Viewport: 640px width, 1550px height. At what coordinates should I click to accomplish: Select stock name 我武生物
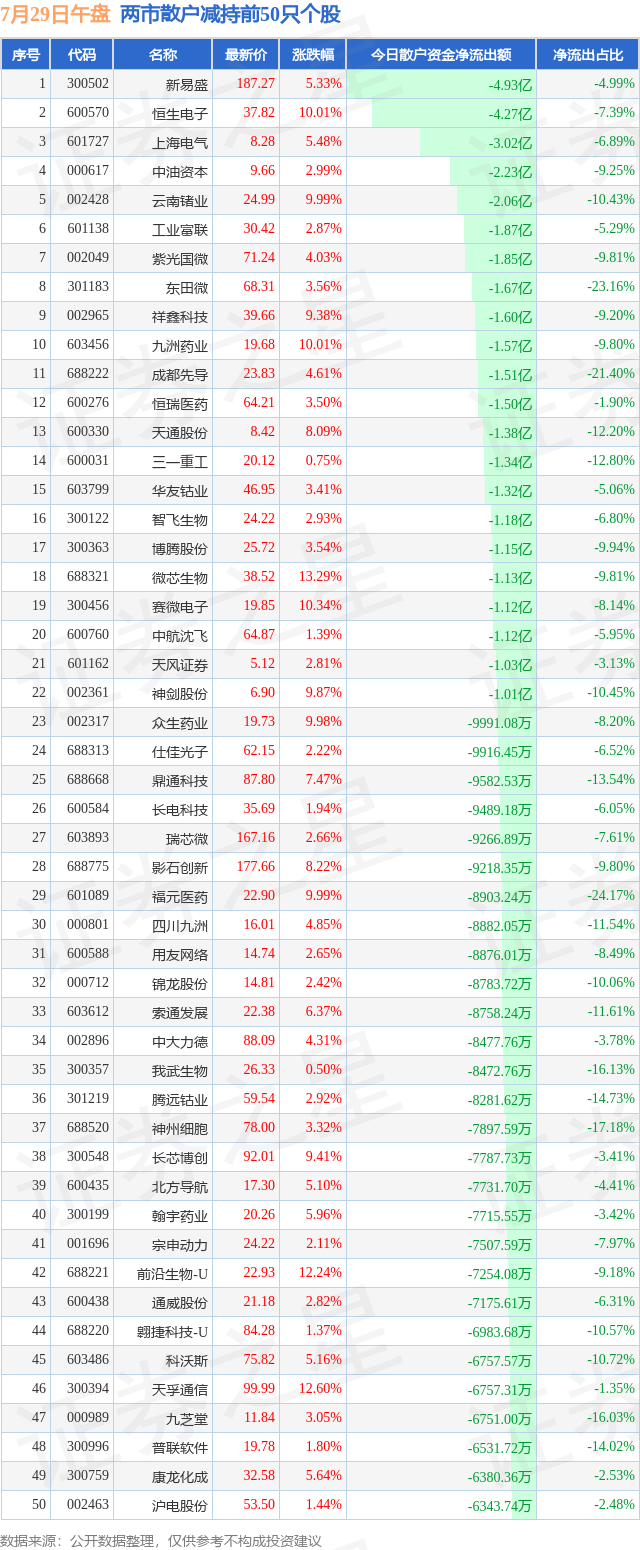pyautogui.click(x=180, y=1070)
